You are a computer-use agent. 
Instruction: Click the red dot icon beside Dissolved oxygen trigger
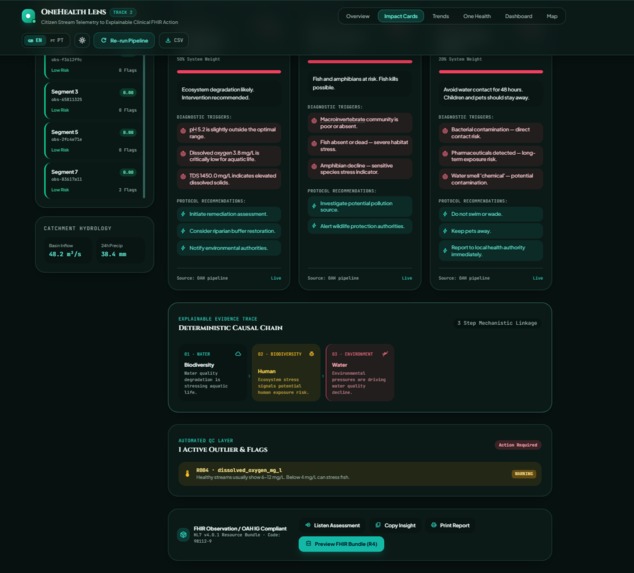coord(183,154)
